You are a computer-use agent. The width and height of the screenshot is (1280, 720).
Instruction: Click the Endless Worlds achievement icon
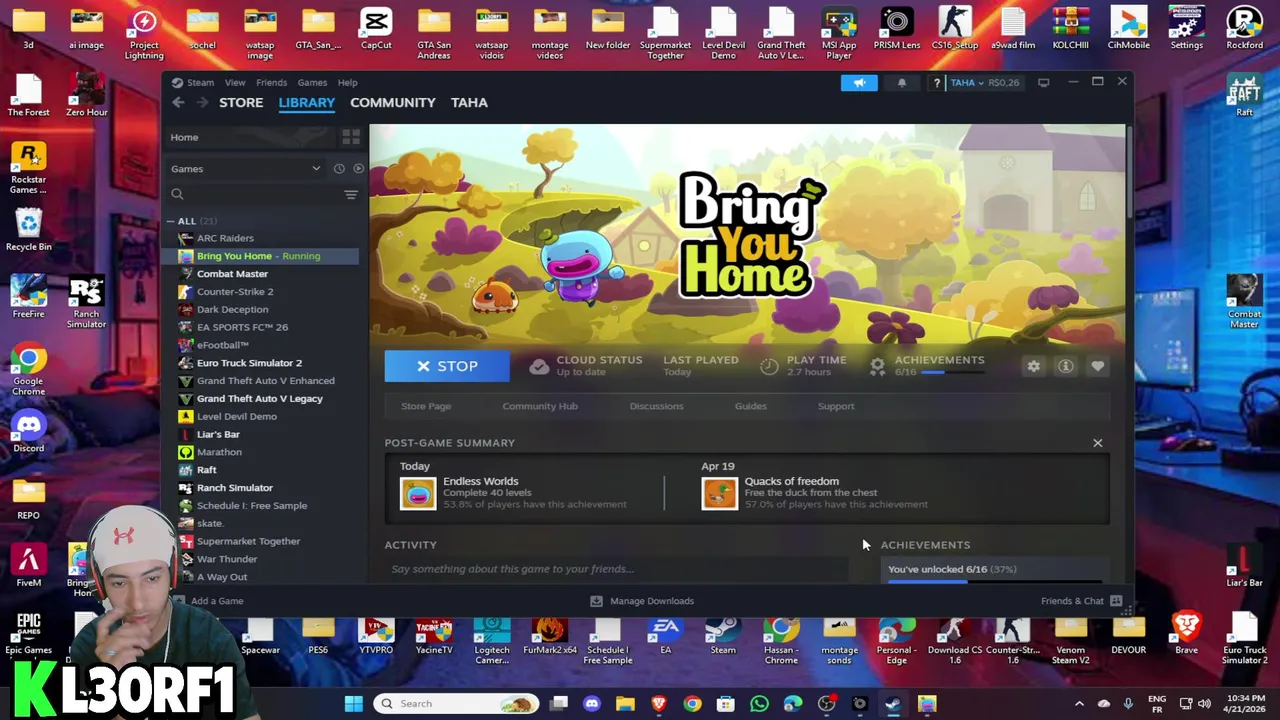[x=418, y=493]
